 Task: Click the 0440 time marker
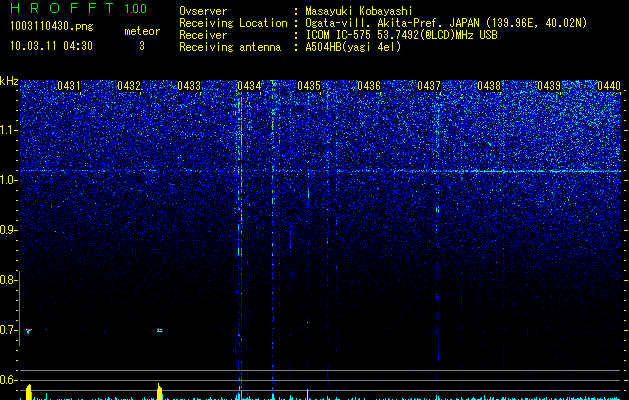click(609, 86)
